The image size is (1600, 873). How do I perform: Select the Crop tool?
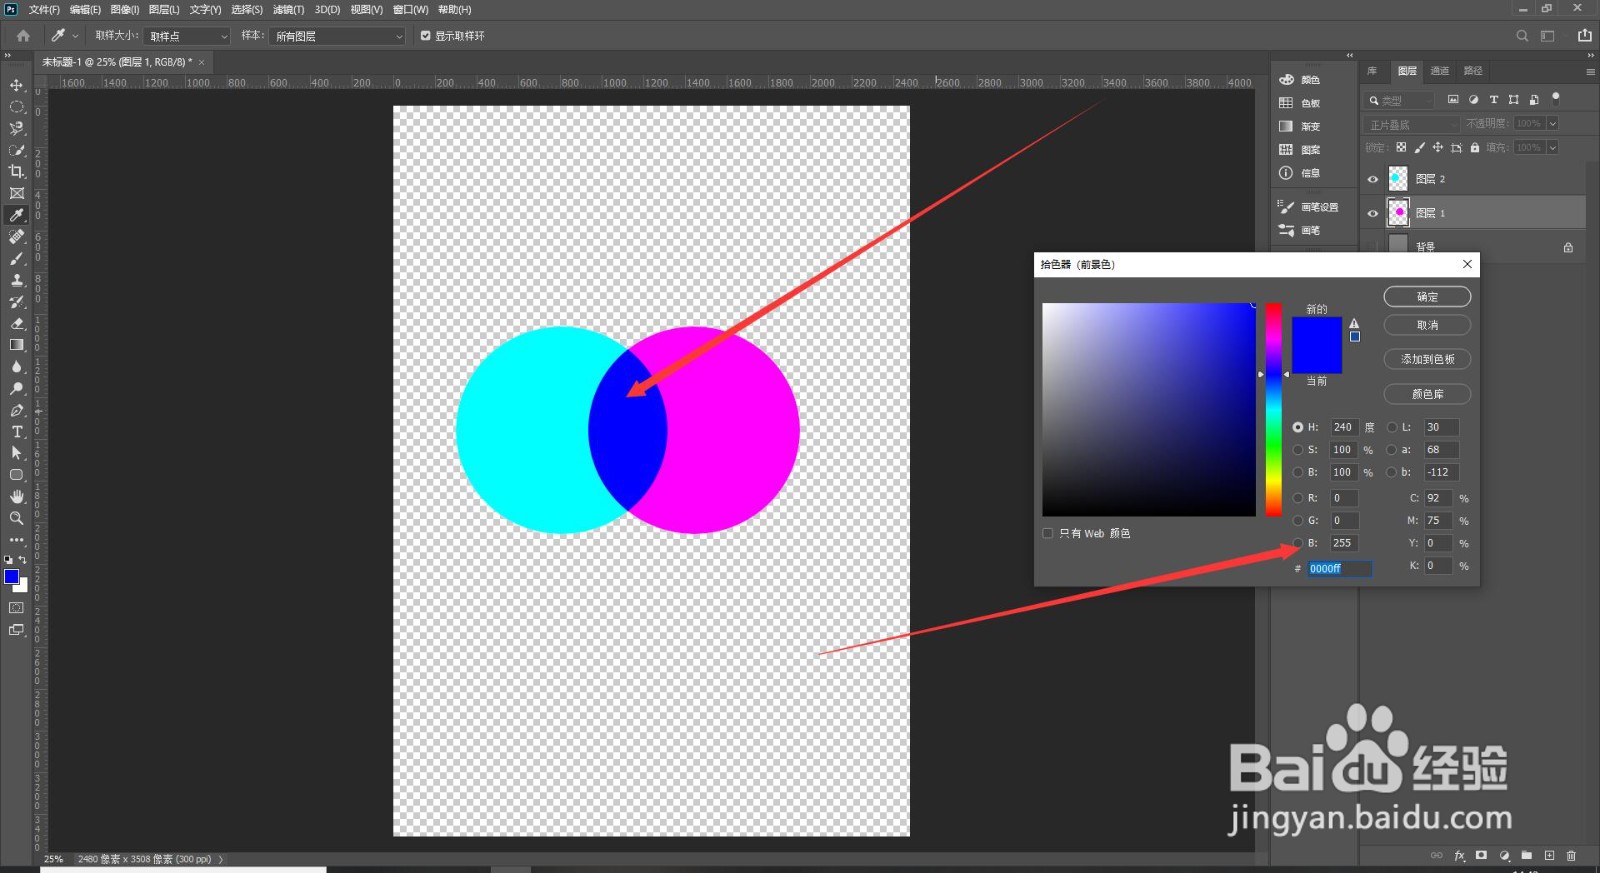point(16,172)
